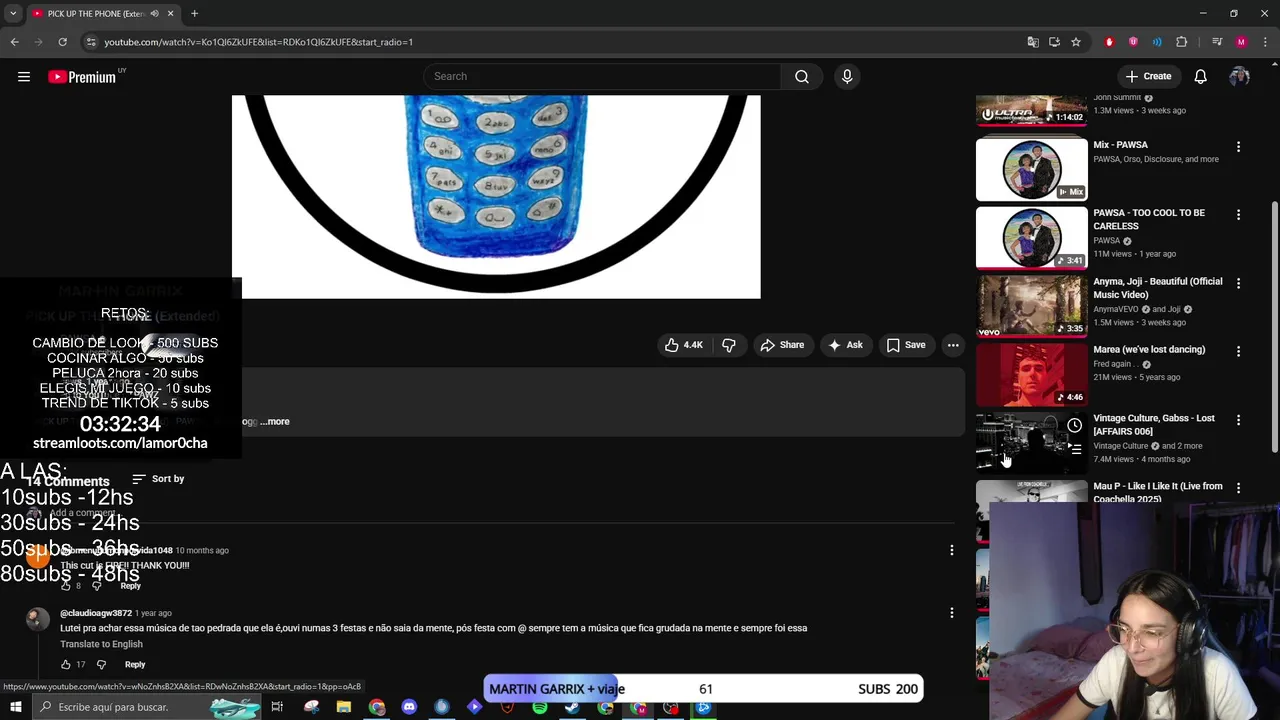
Task: Dislike the video
Action: 729,345
